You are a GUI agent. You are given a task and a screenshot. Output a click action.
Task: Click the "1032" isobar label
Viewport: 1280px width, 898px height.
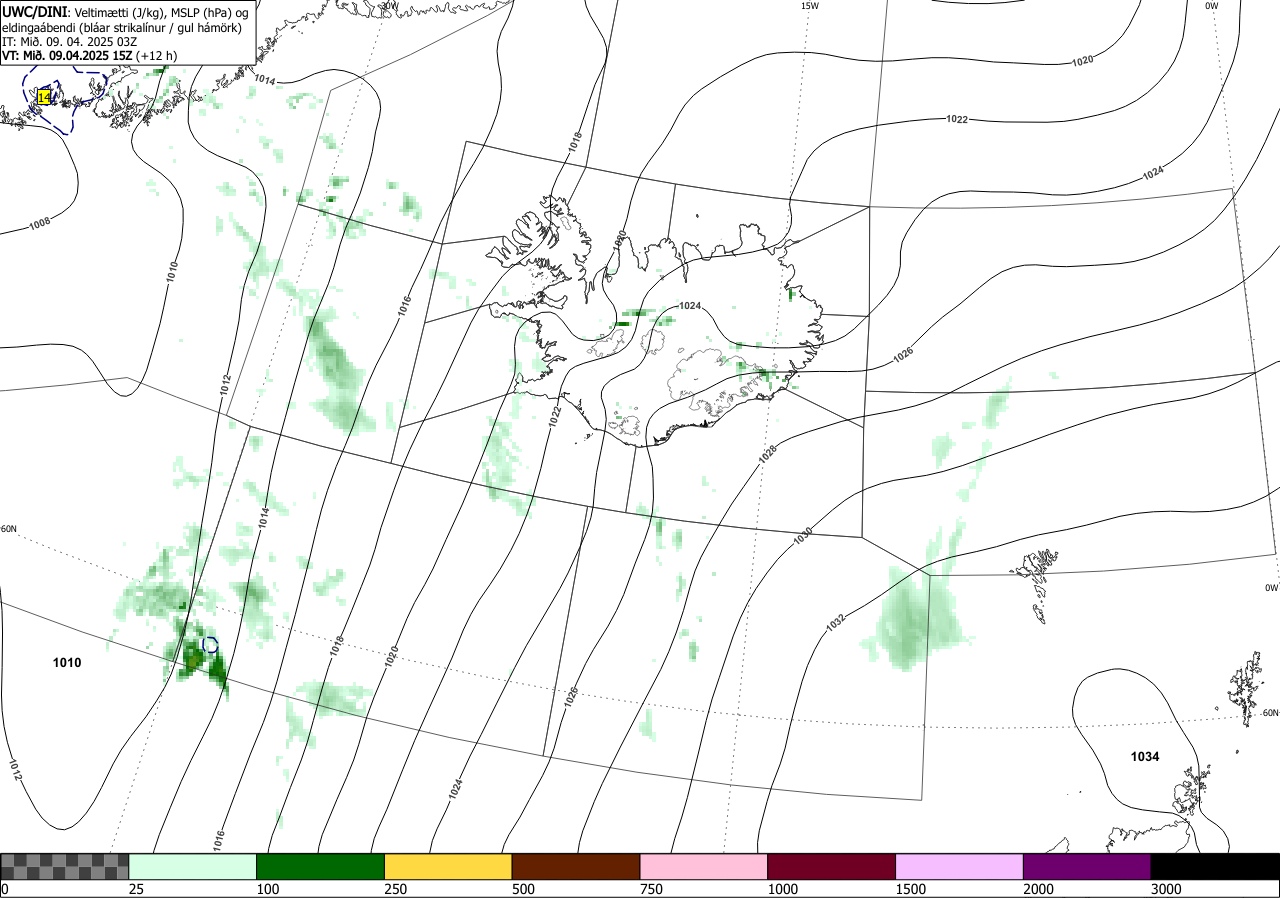pyautogui.click(x=836, y=622)
